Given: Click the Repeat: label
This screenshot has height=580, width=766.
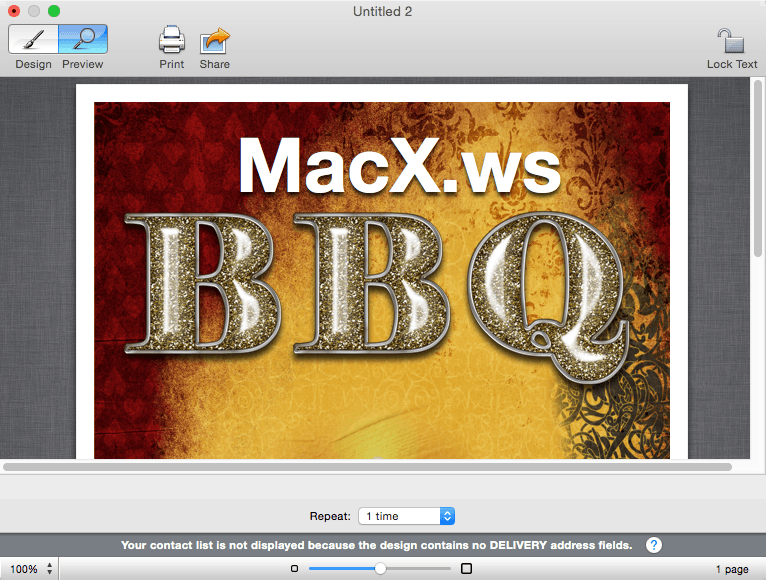Looking at the screenshot, I should pos(330,516).
